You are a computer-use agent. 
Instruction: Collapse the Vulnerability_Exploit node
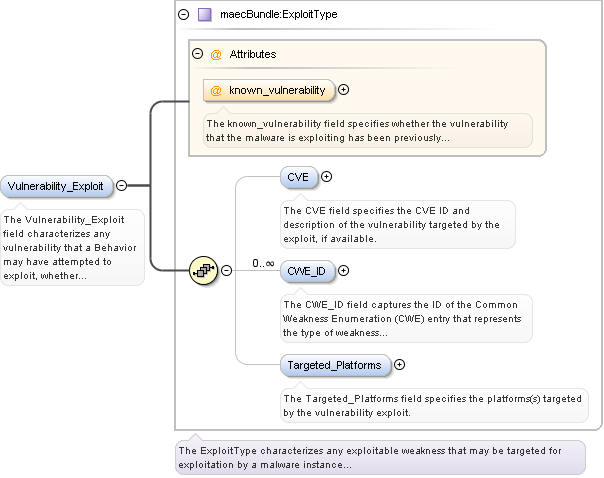121,185
